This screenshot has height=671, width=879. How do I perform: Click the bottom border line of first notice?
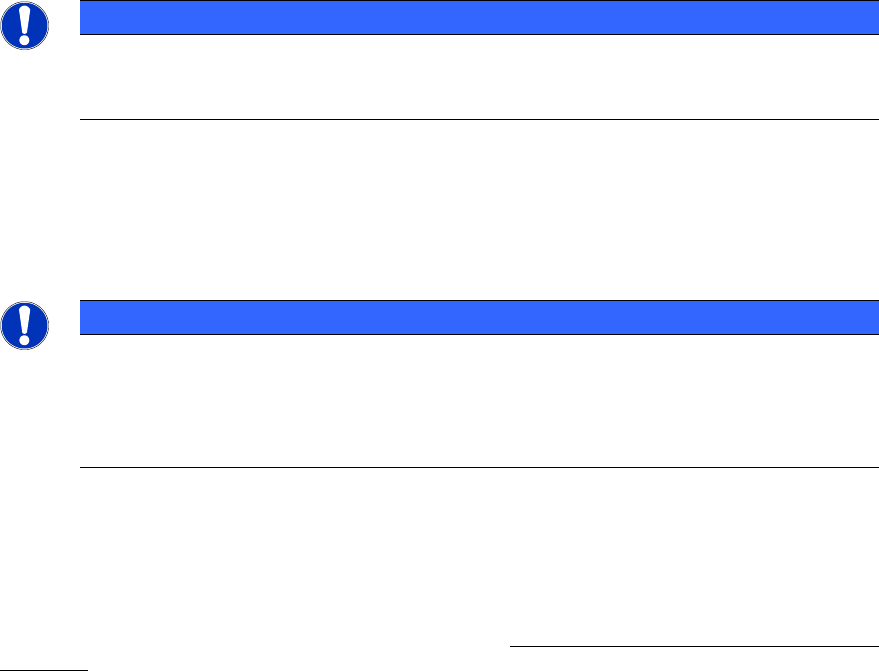[x=472, y=120]
